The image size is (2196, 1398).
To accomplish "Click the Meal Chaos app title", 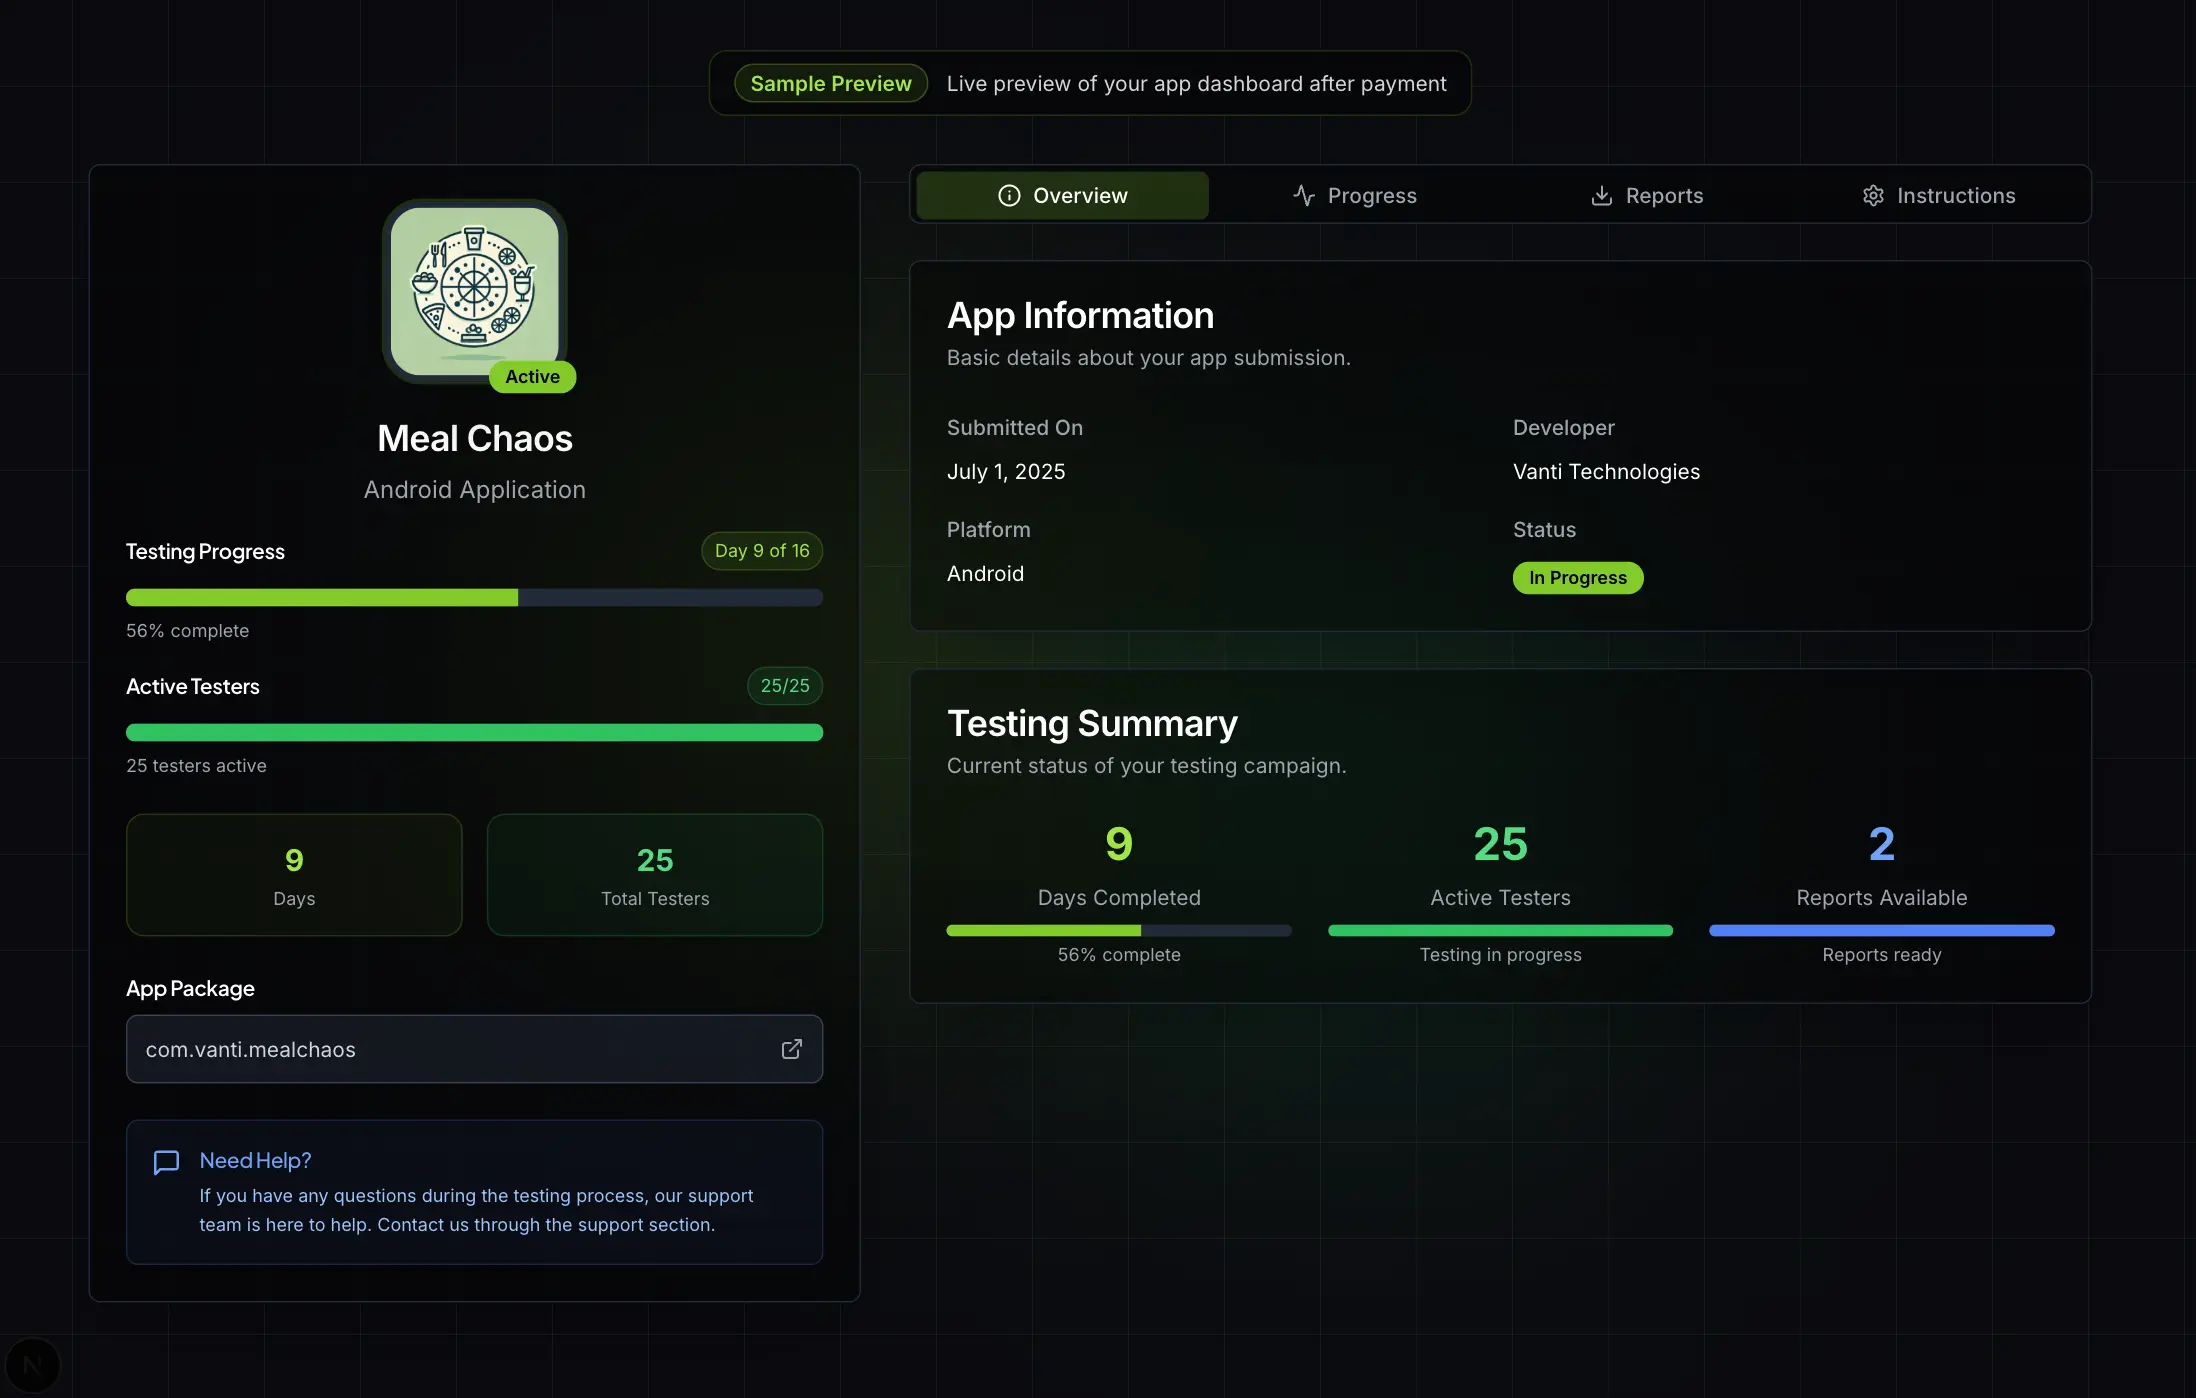I will 474,439.
